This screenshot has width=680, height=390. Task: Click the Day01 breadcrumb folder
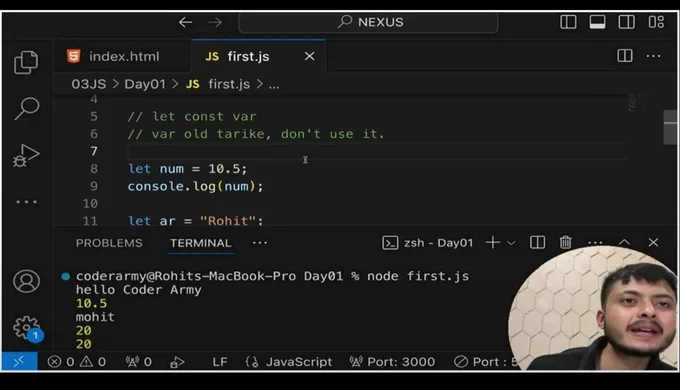[x=145, y=84]
